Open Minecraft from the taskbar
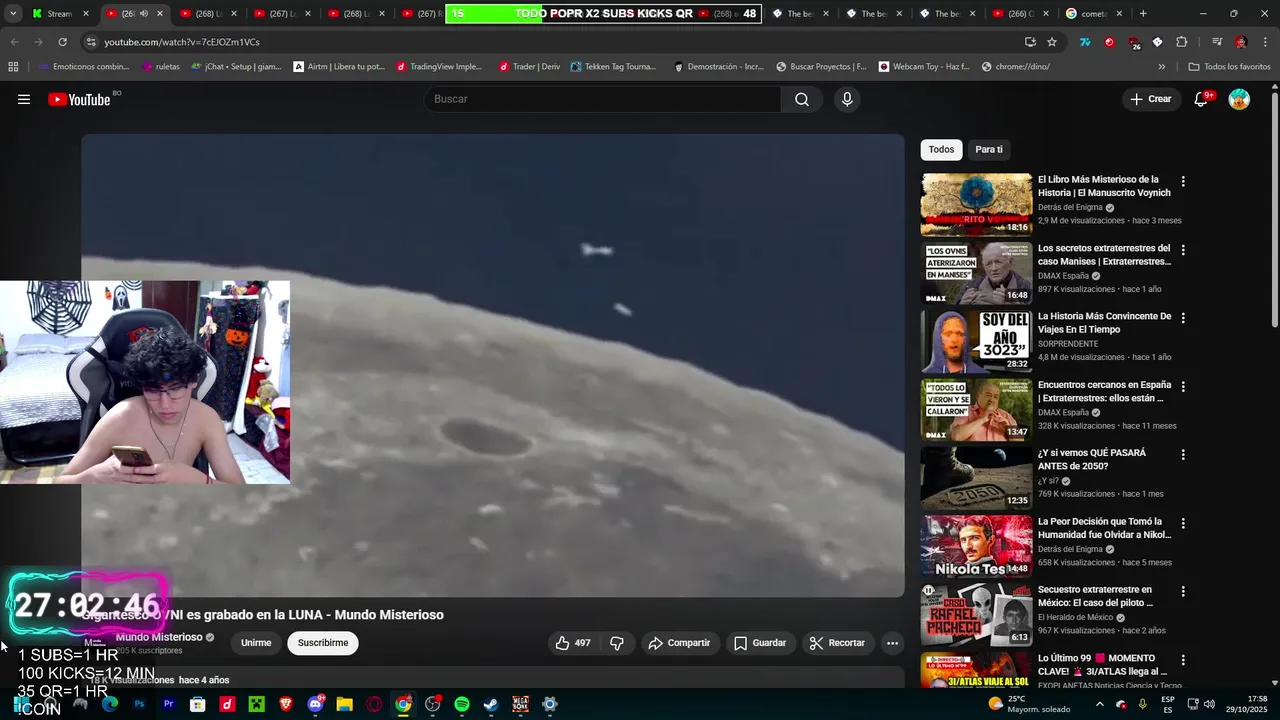Screen dimensions: 1280x720 click(257, 704)
